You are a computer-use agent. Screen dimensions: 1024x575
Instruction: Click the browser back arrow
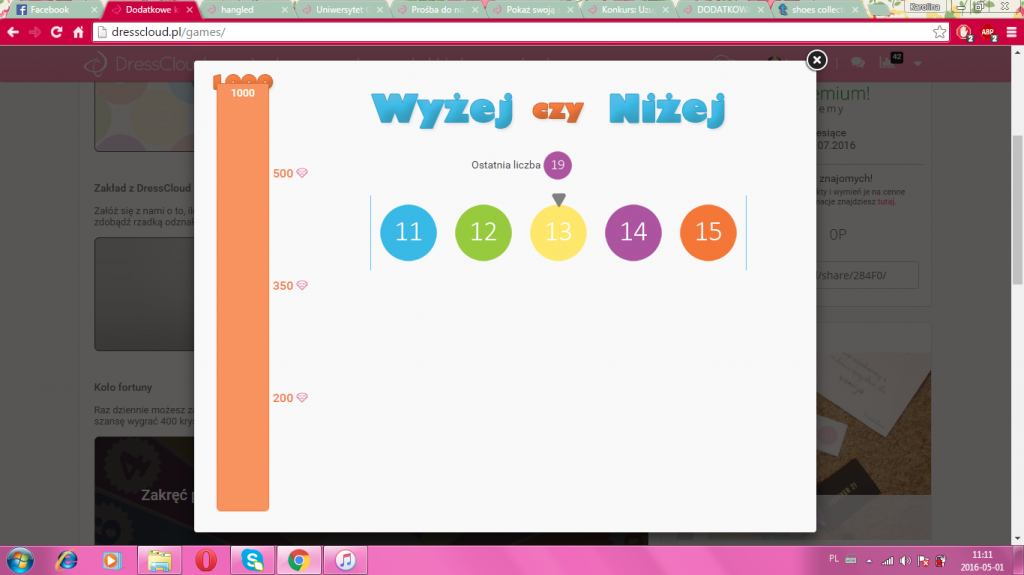[x=13, y=32]
